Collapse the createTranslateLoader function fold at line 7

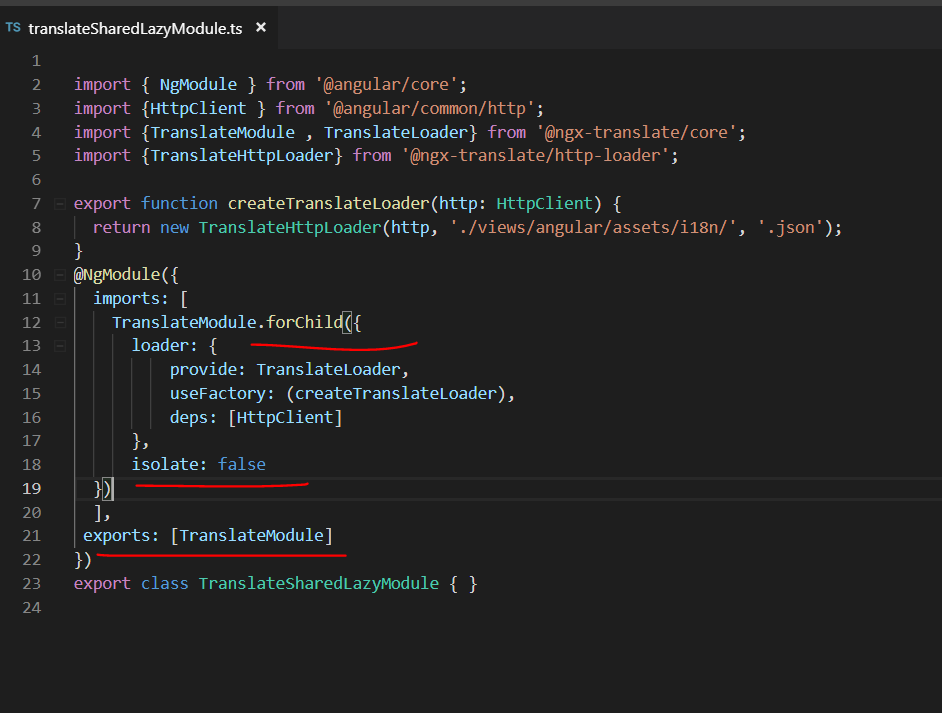[x=59, y=204]
